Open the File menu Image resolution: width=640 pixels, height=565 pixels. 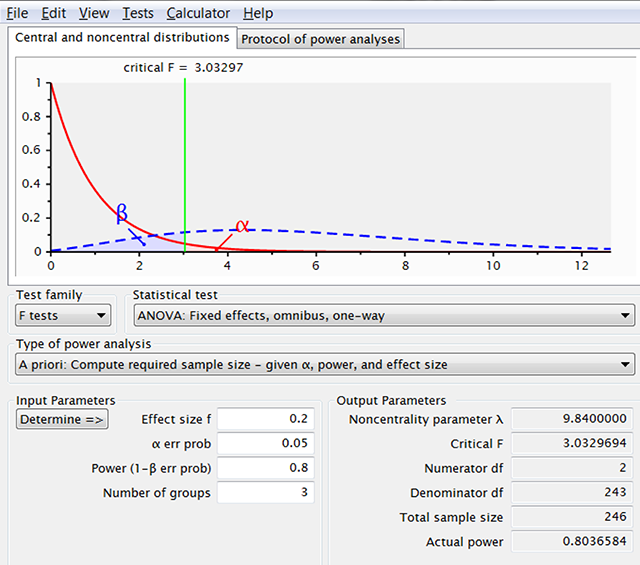click(18, 13)
